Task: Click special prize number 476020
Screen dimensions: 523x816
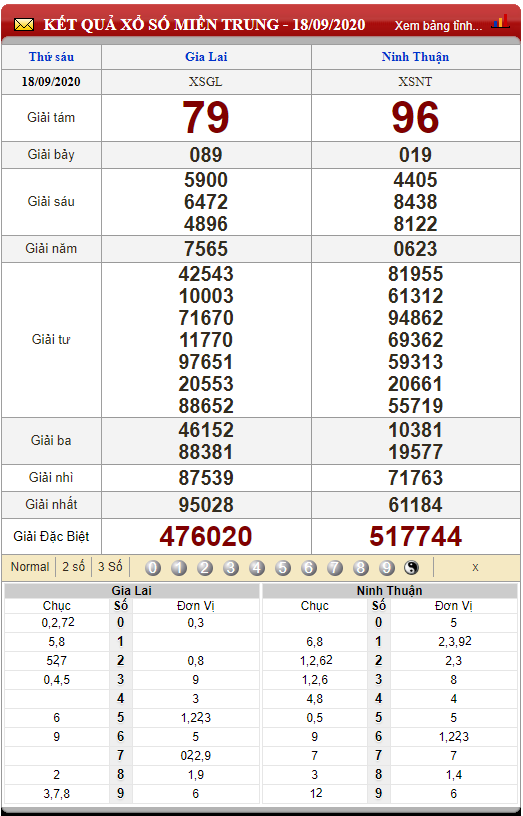Action: pyautogui.click(x=206, y=537)
